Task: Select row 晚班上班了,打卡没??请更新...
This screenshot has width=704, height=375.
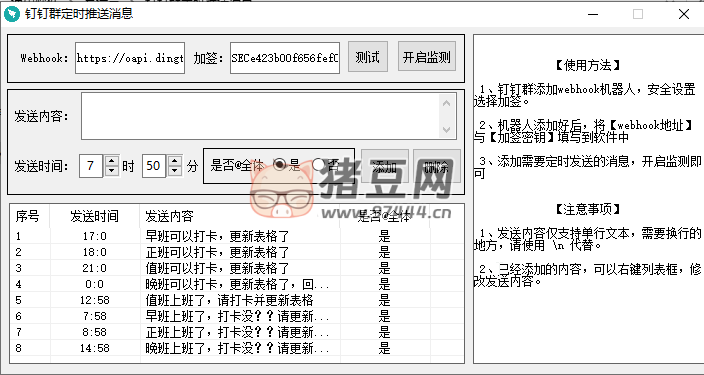Action: tap(237, 348)
